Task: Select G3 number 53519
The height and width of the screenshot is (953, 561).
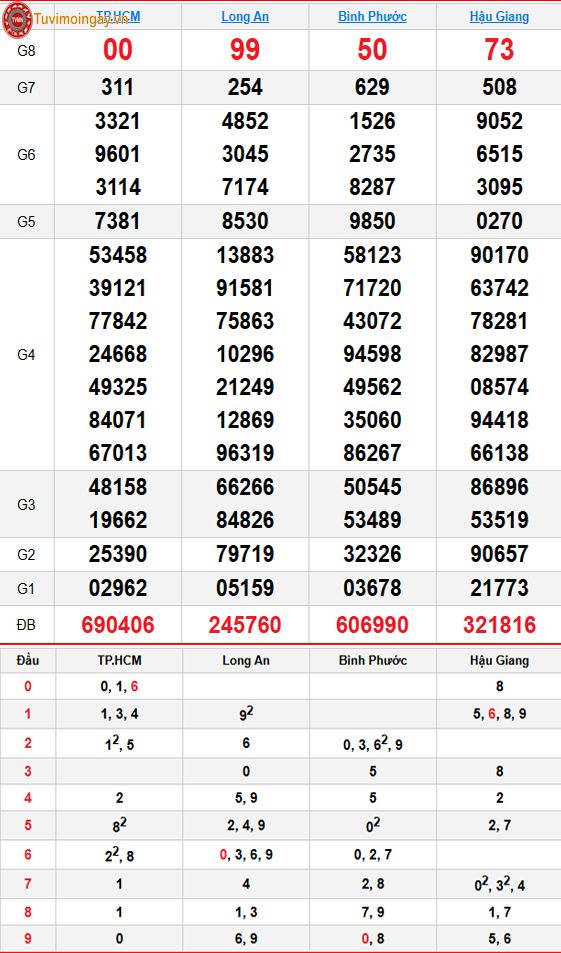Action: click(x=499, y=520)
